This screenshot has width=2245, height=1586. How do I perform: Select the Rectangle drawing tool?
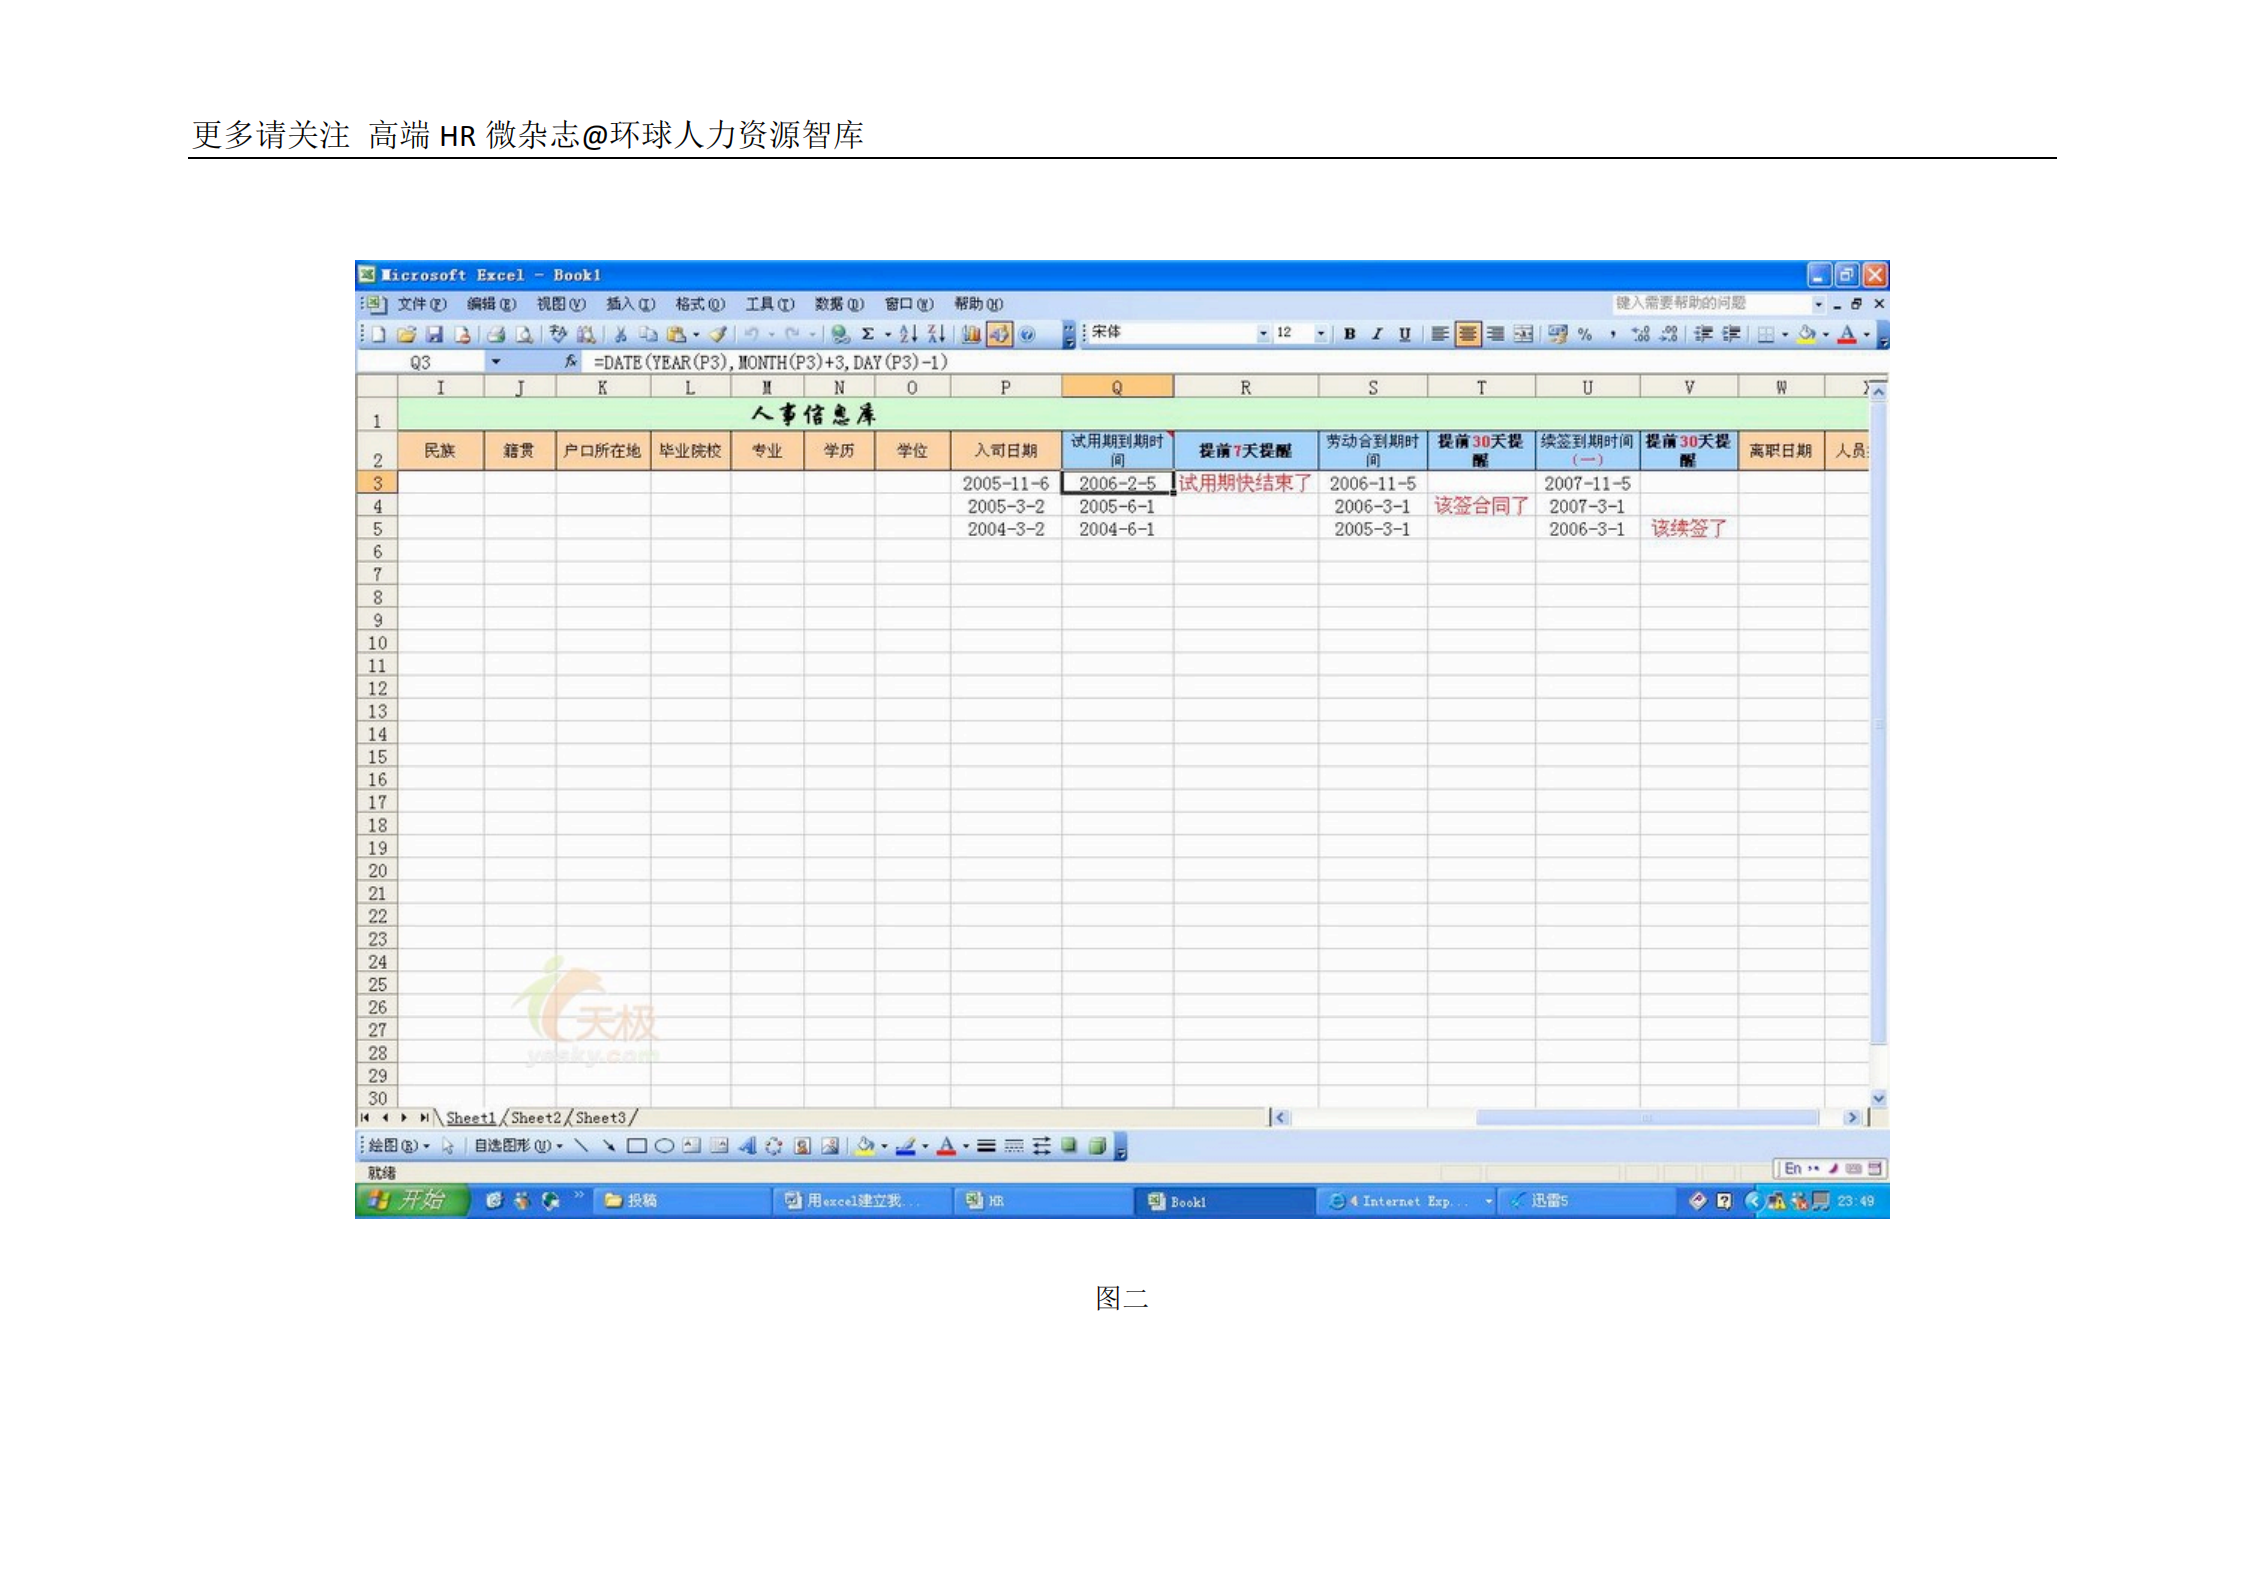click(x=635, y=1147)
